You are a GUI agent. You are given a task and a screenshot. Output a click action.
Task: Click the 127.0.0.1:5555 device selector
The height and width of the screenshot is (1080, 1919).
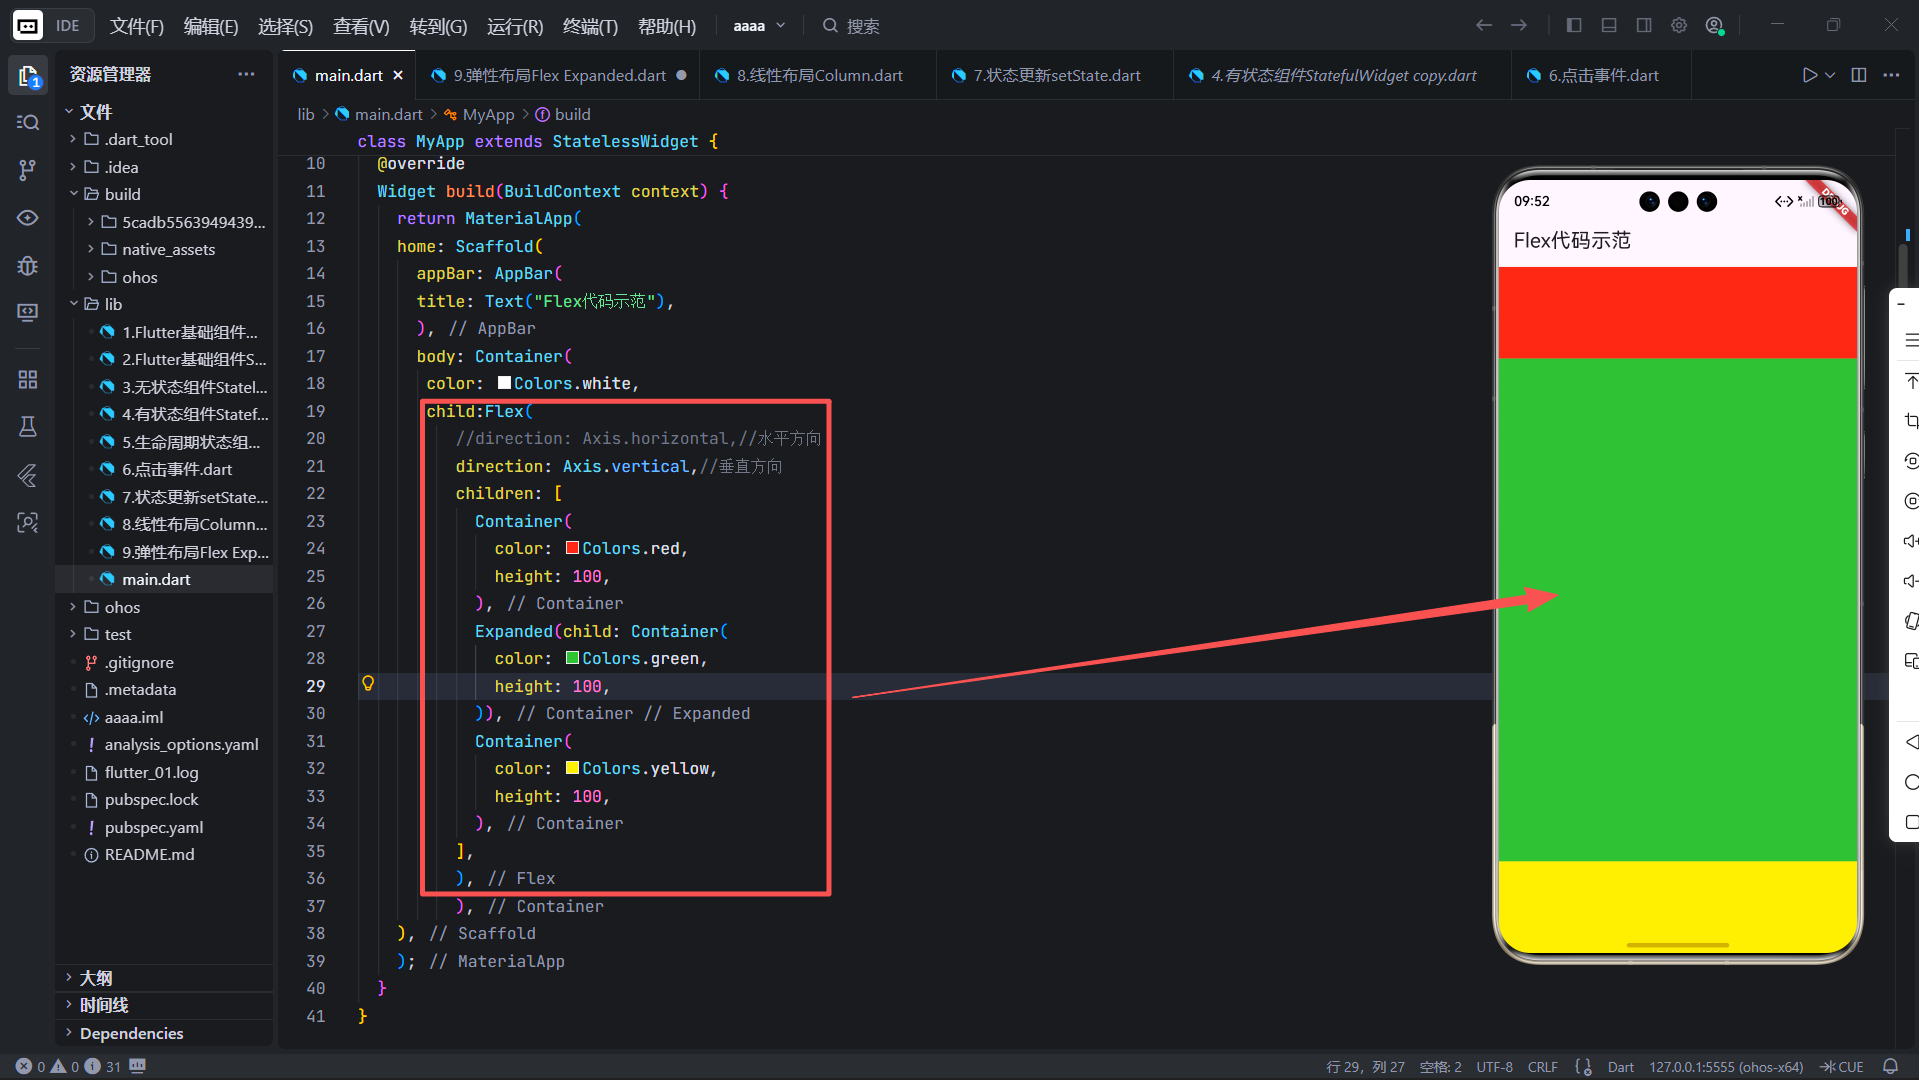[1726, 1066]
